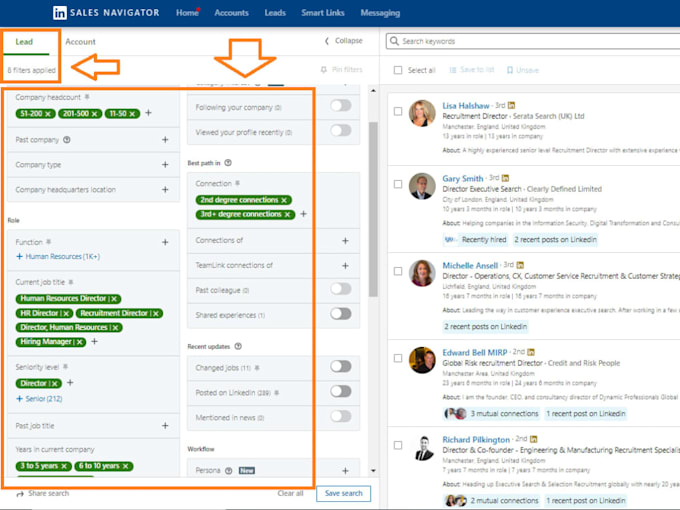
Task: Open the Home menu
Action: tap(187, 13)
